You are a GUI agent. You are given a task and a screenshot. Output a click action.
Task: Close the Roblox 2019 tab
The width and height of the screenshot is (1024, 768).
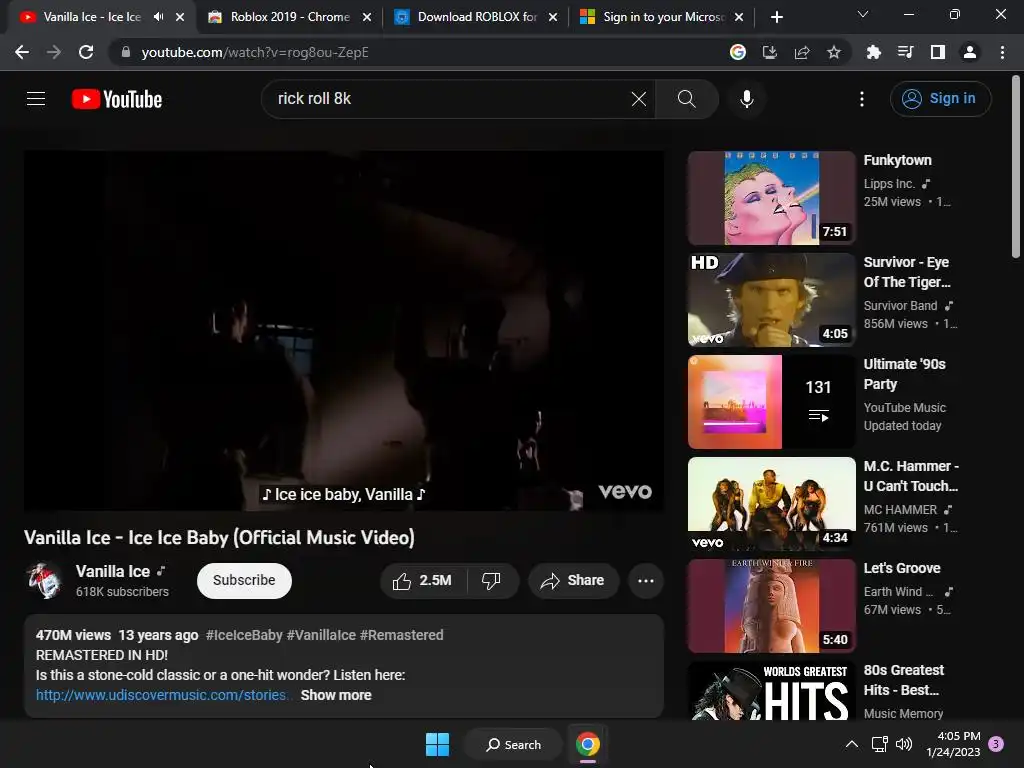pyautogui.click(x=367, y=17)
